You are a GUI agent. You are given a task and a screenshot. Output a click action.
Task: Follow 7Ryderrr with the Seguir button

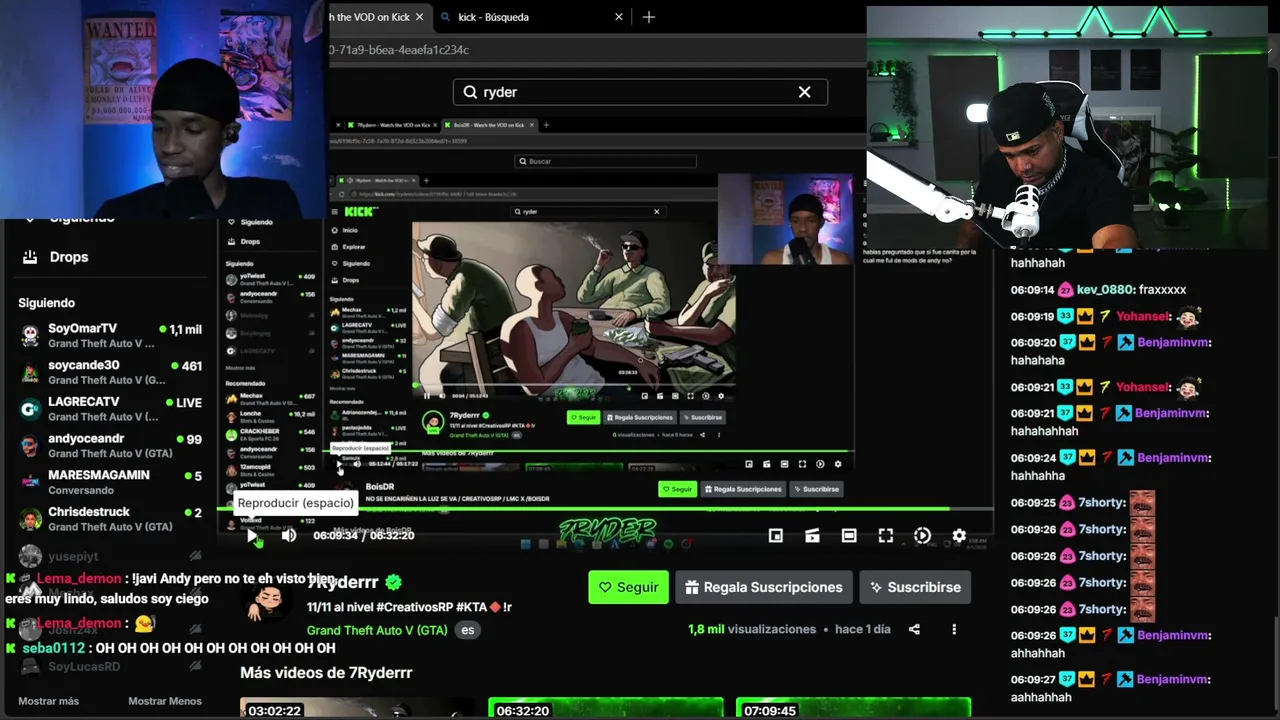pos(628,587)
